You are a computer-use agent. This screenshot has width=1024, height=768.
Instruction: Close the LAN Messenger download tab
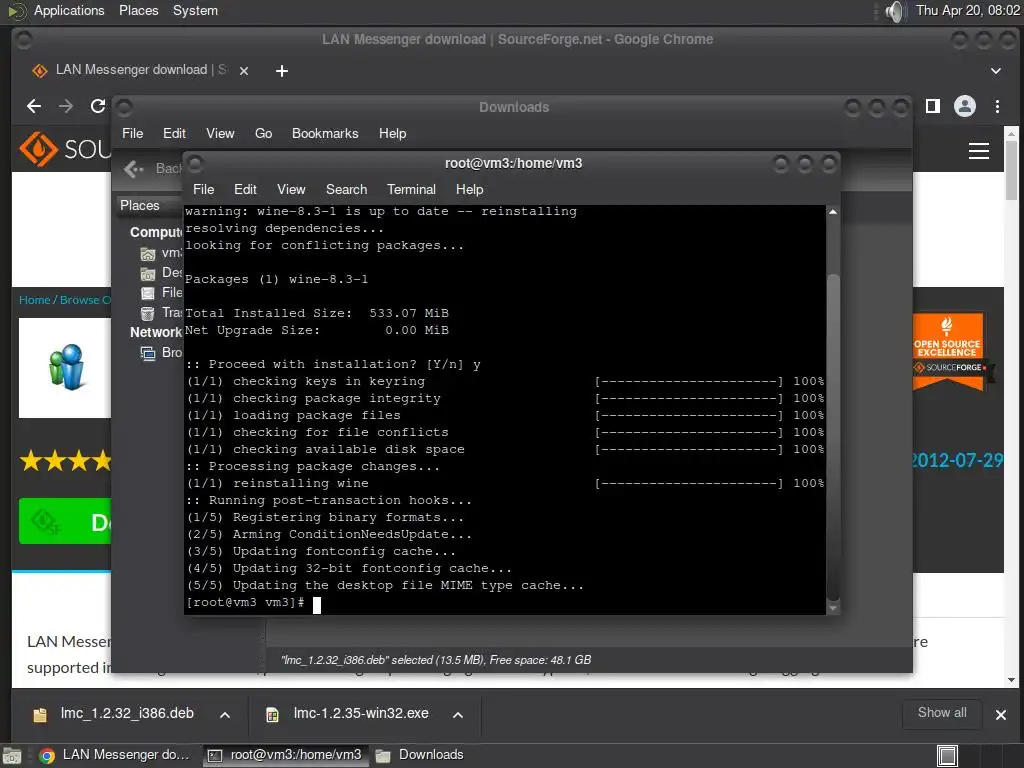point(244,71)
